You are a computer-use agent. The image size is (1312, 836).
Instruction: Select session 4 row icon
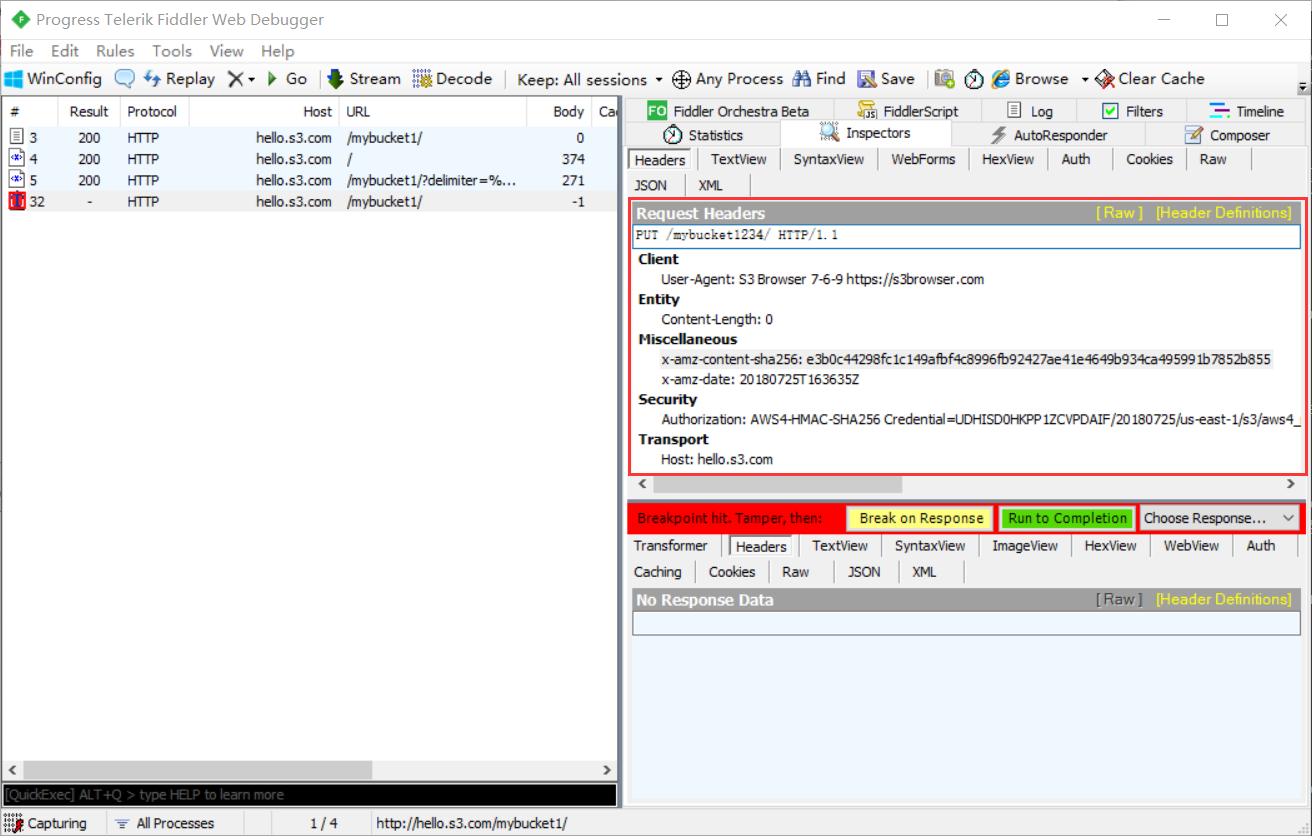[16, 158]
